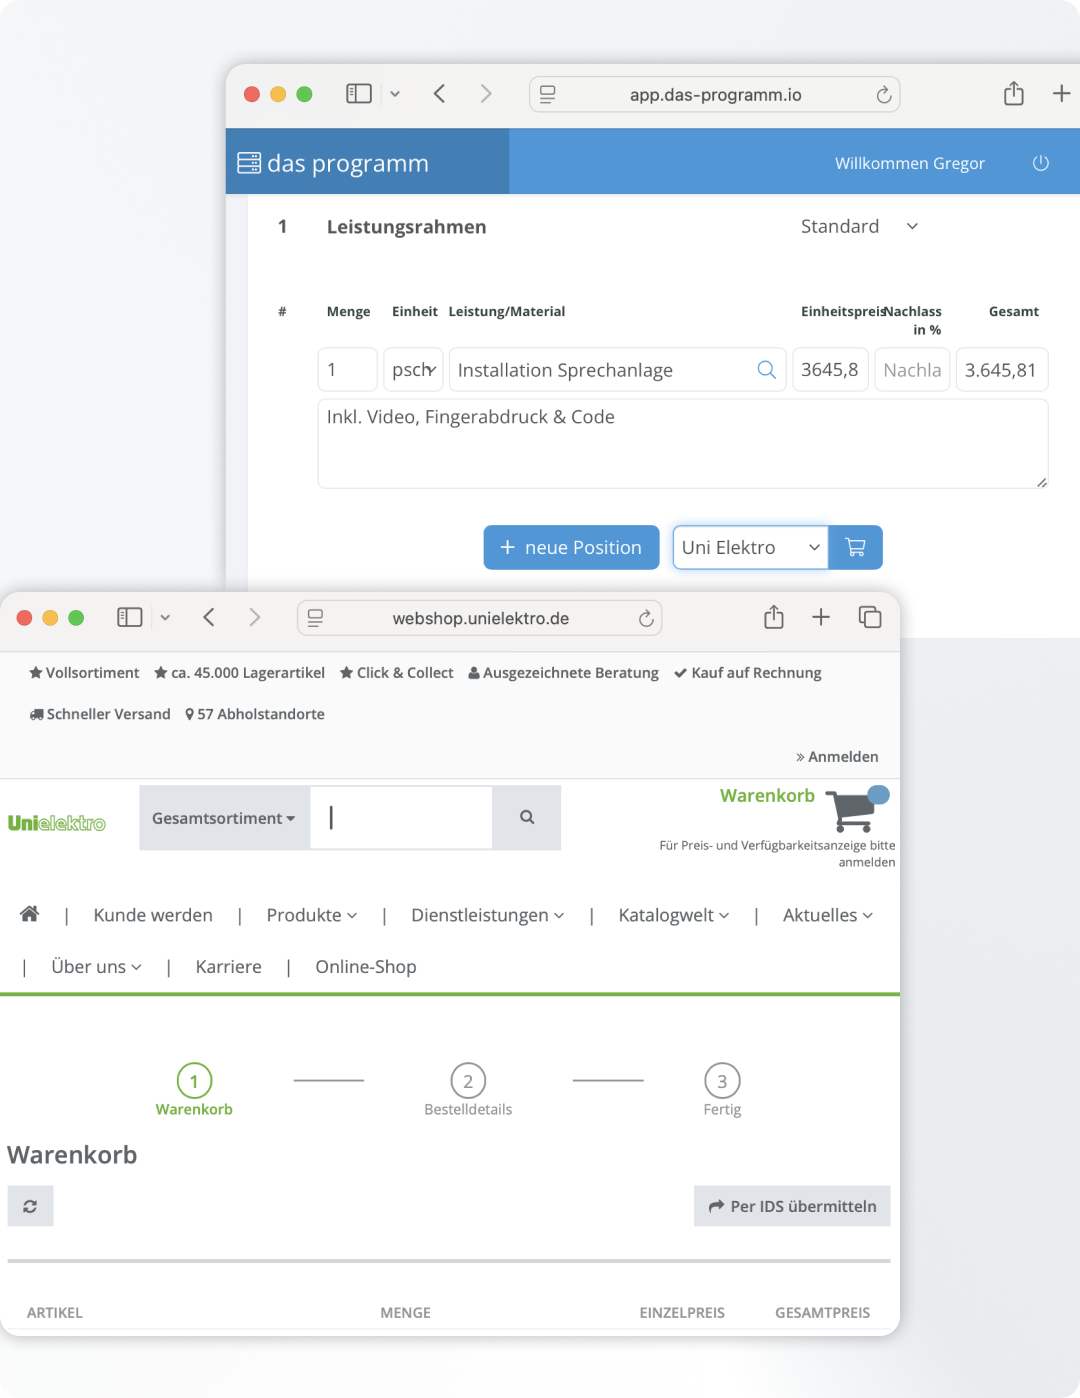Go forward in webshop browser window
This screenshot has height=1398, width=1080.
coord(255,617)
